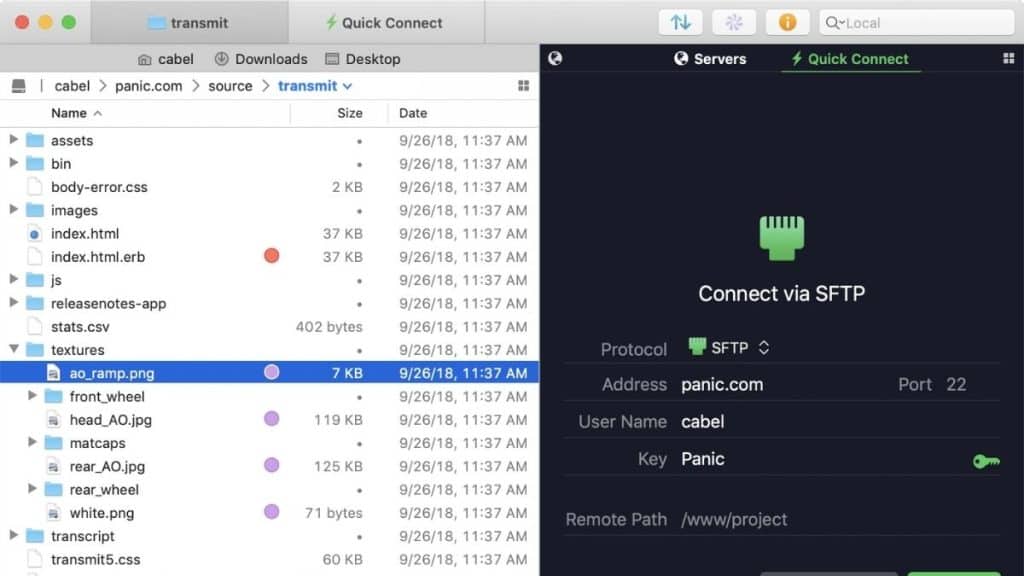Click the globe icon at the right pane's left edge
Viewport: 1024px width, 576px height.
556,59
